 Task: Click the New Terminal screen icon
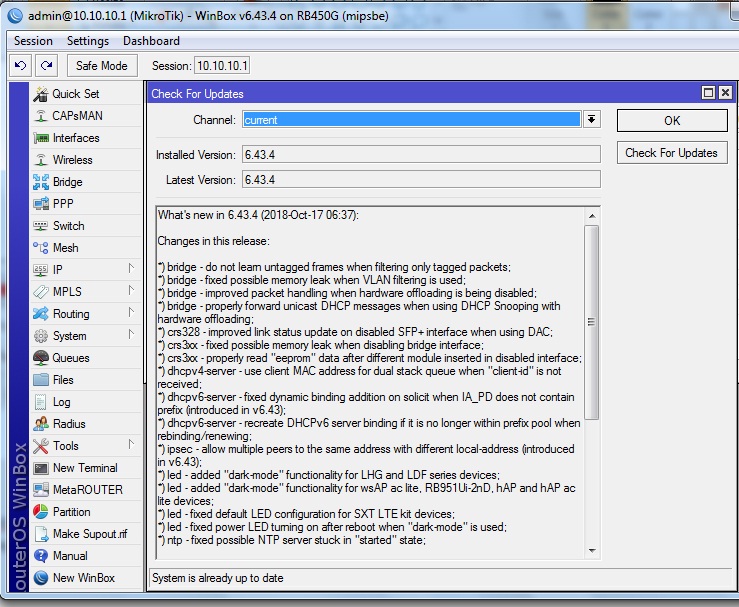point(41,468)
